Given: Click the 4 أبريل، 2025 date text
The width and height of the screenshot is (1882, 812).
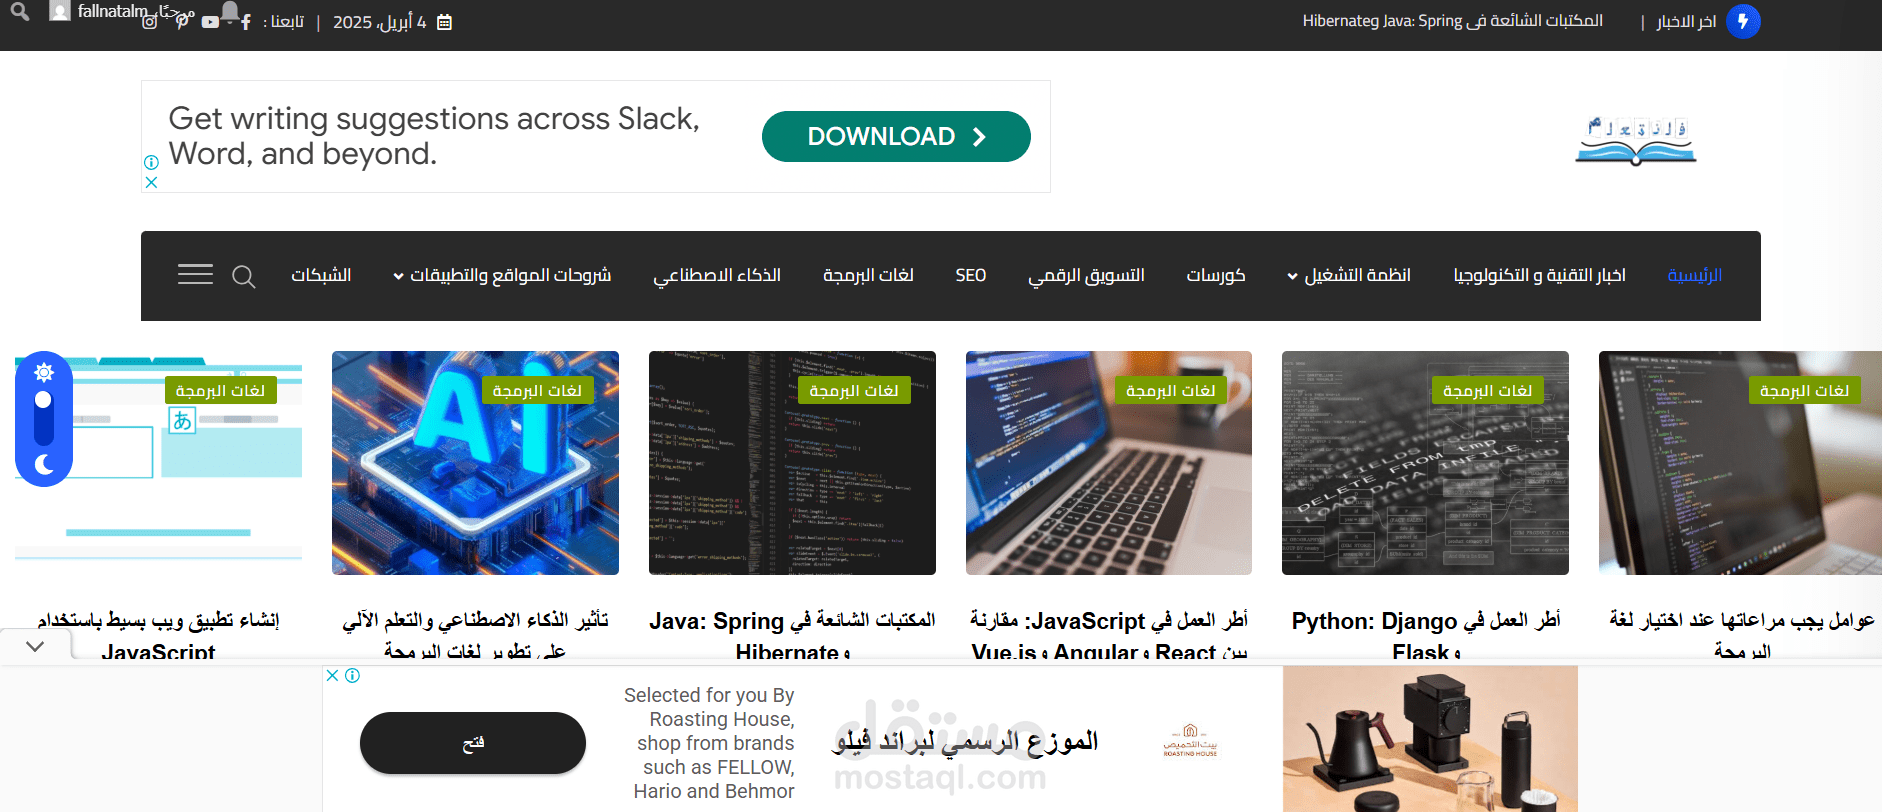Looking at the screenshot, I should (379, 22).
